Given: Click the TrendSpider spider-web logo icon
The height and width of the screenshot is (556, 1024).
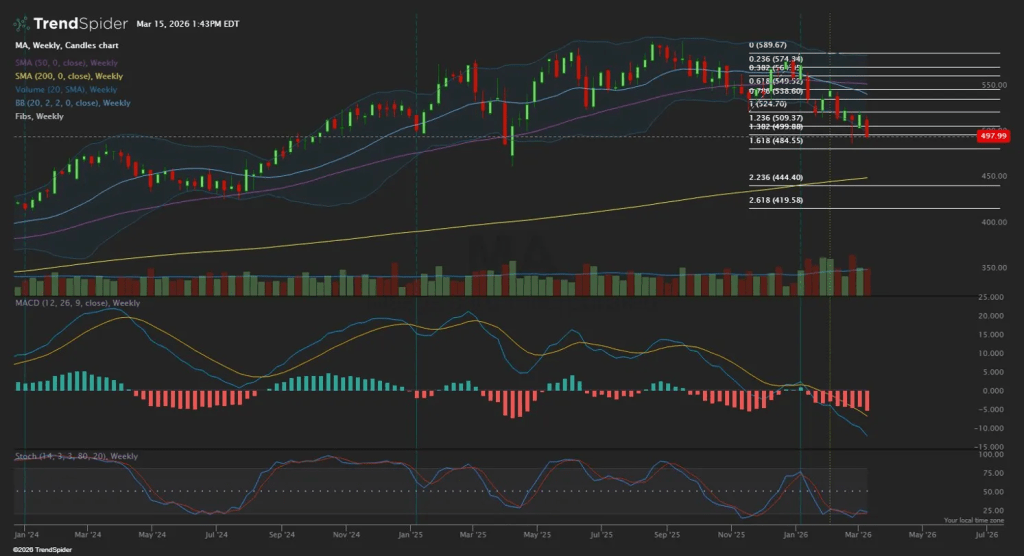Looking at the screenshot, I should click(x=21, y=23).
